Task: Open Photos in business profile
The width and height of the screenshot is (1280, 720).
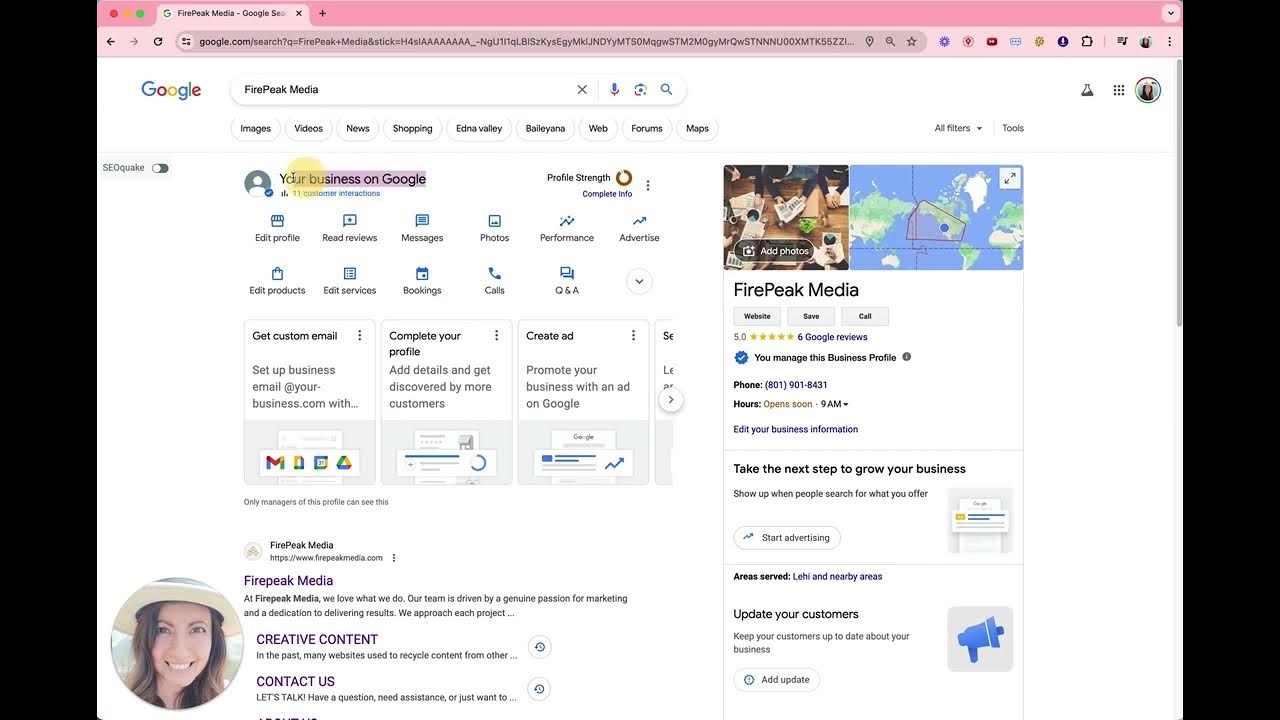Action: coord(494,228)
